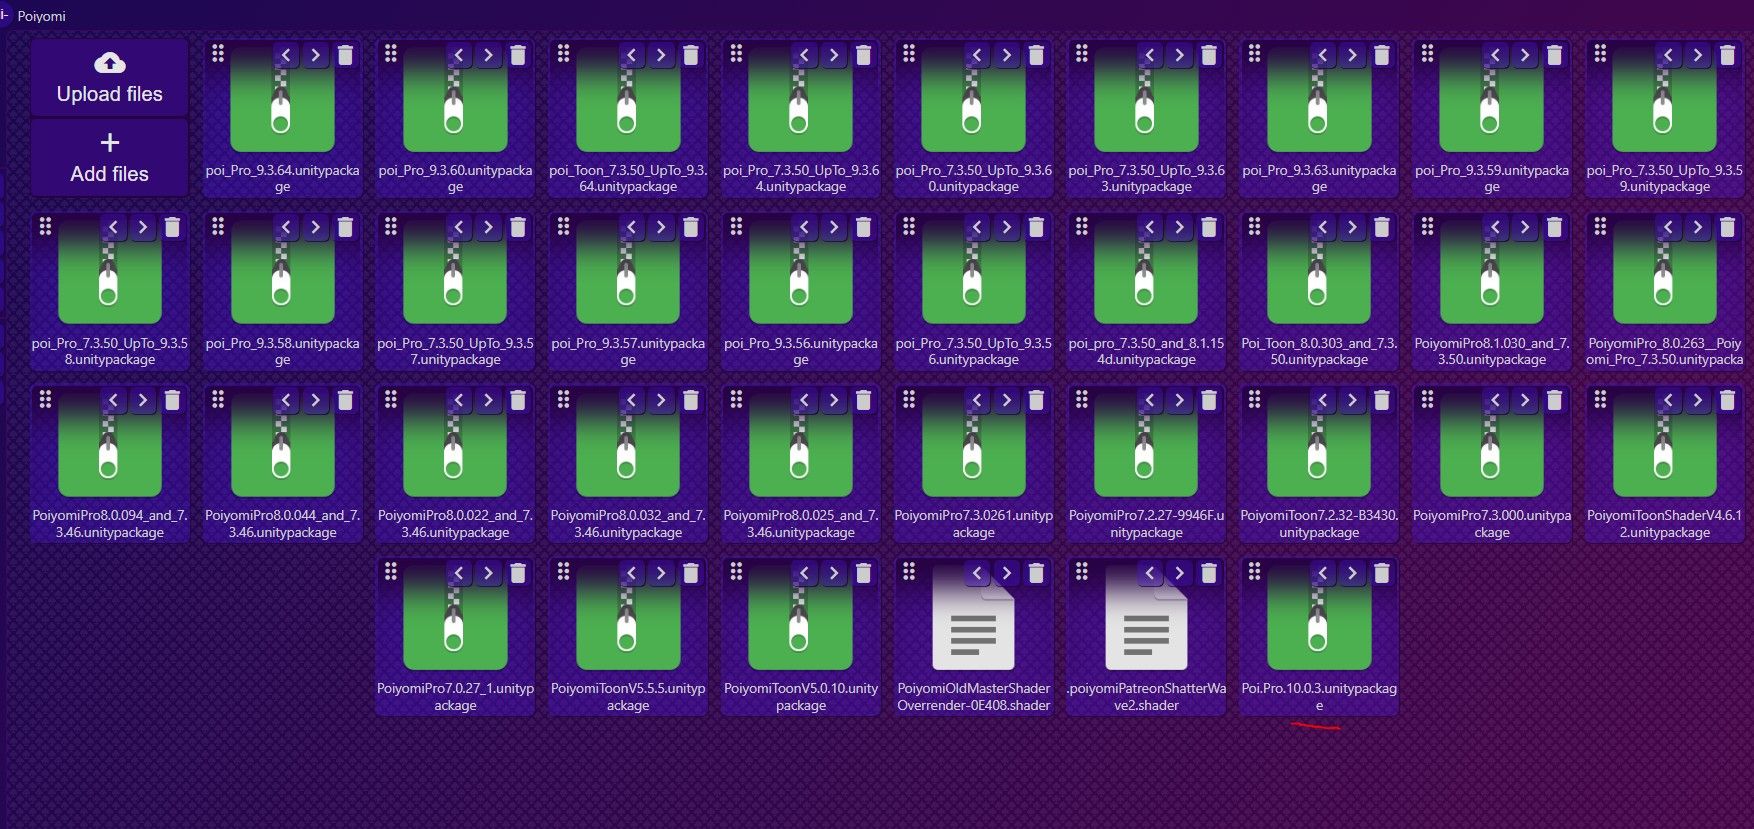This screenshot has width=1754, height=829.
Task: Move poi_Pro_9.3.60.unitypackage left with its arrow
Action: click(459, 55)
